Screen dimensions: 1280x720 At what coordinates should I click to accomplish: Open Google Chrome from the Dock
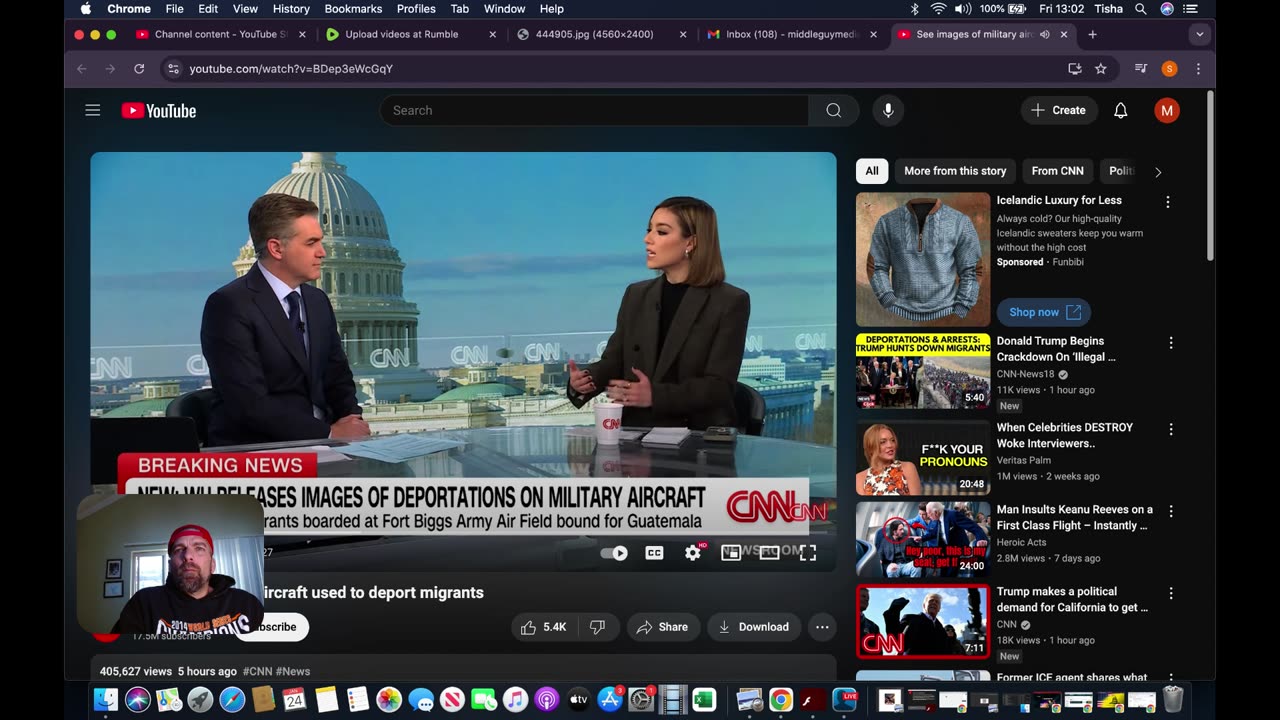(x=781, y=700)
